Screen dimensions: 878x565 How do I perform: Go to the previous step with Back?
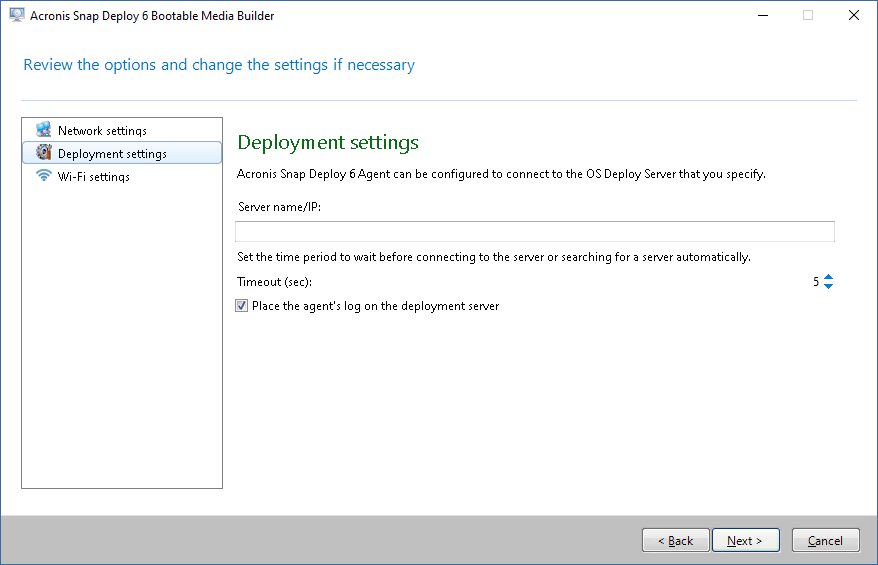(675, 540)
